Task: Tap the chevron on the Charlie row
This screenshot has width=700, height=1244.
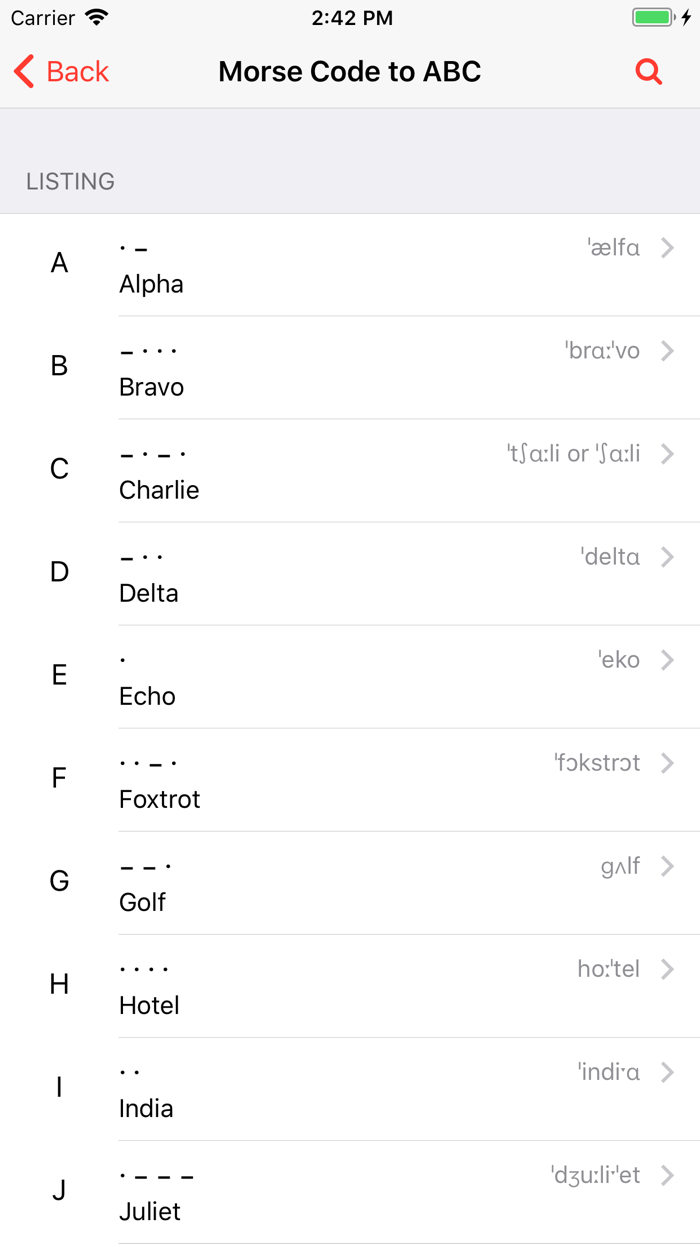Action: (668, 454)
